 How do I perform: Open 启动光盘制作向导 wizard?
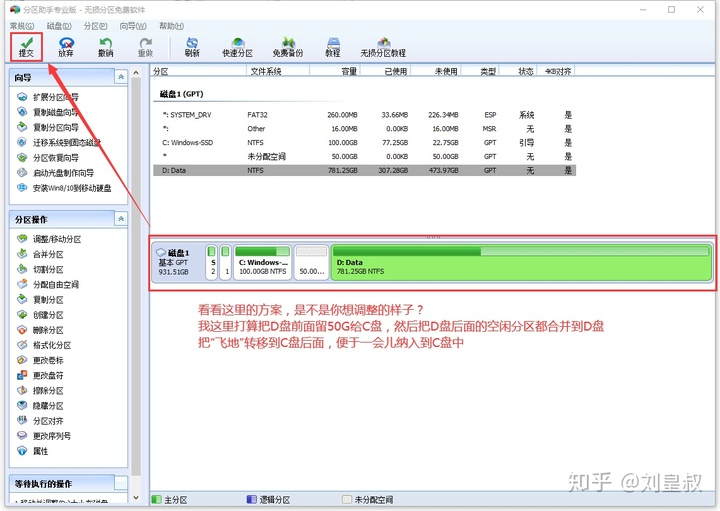[55, 173]
